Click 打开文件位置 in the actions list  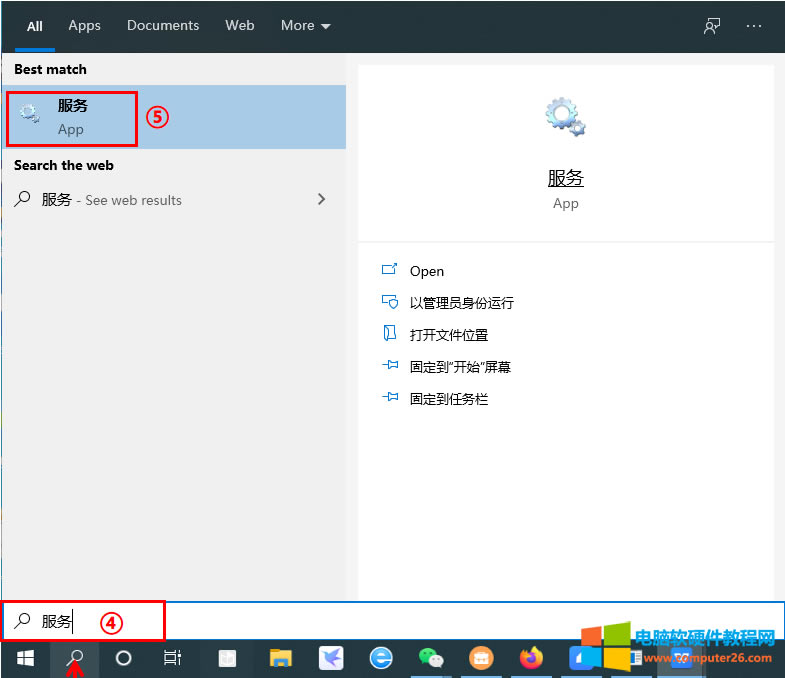[x=448, y=335]
